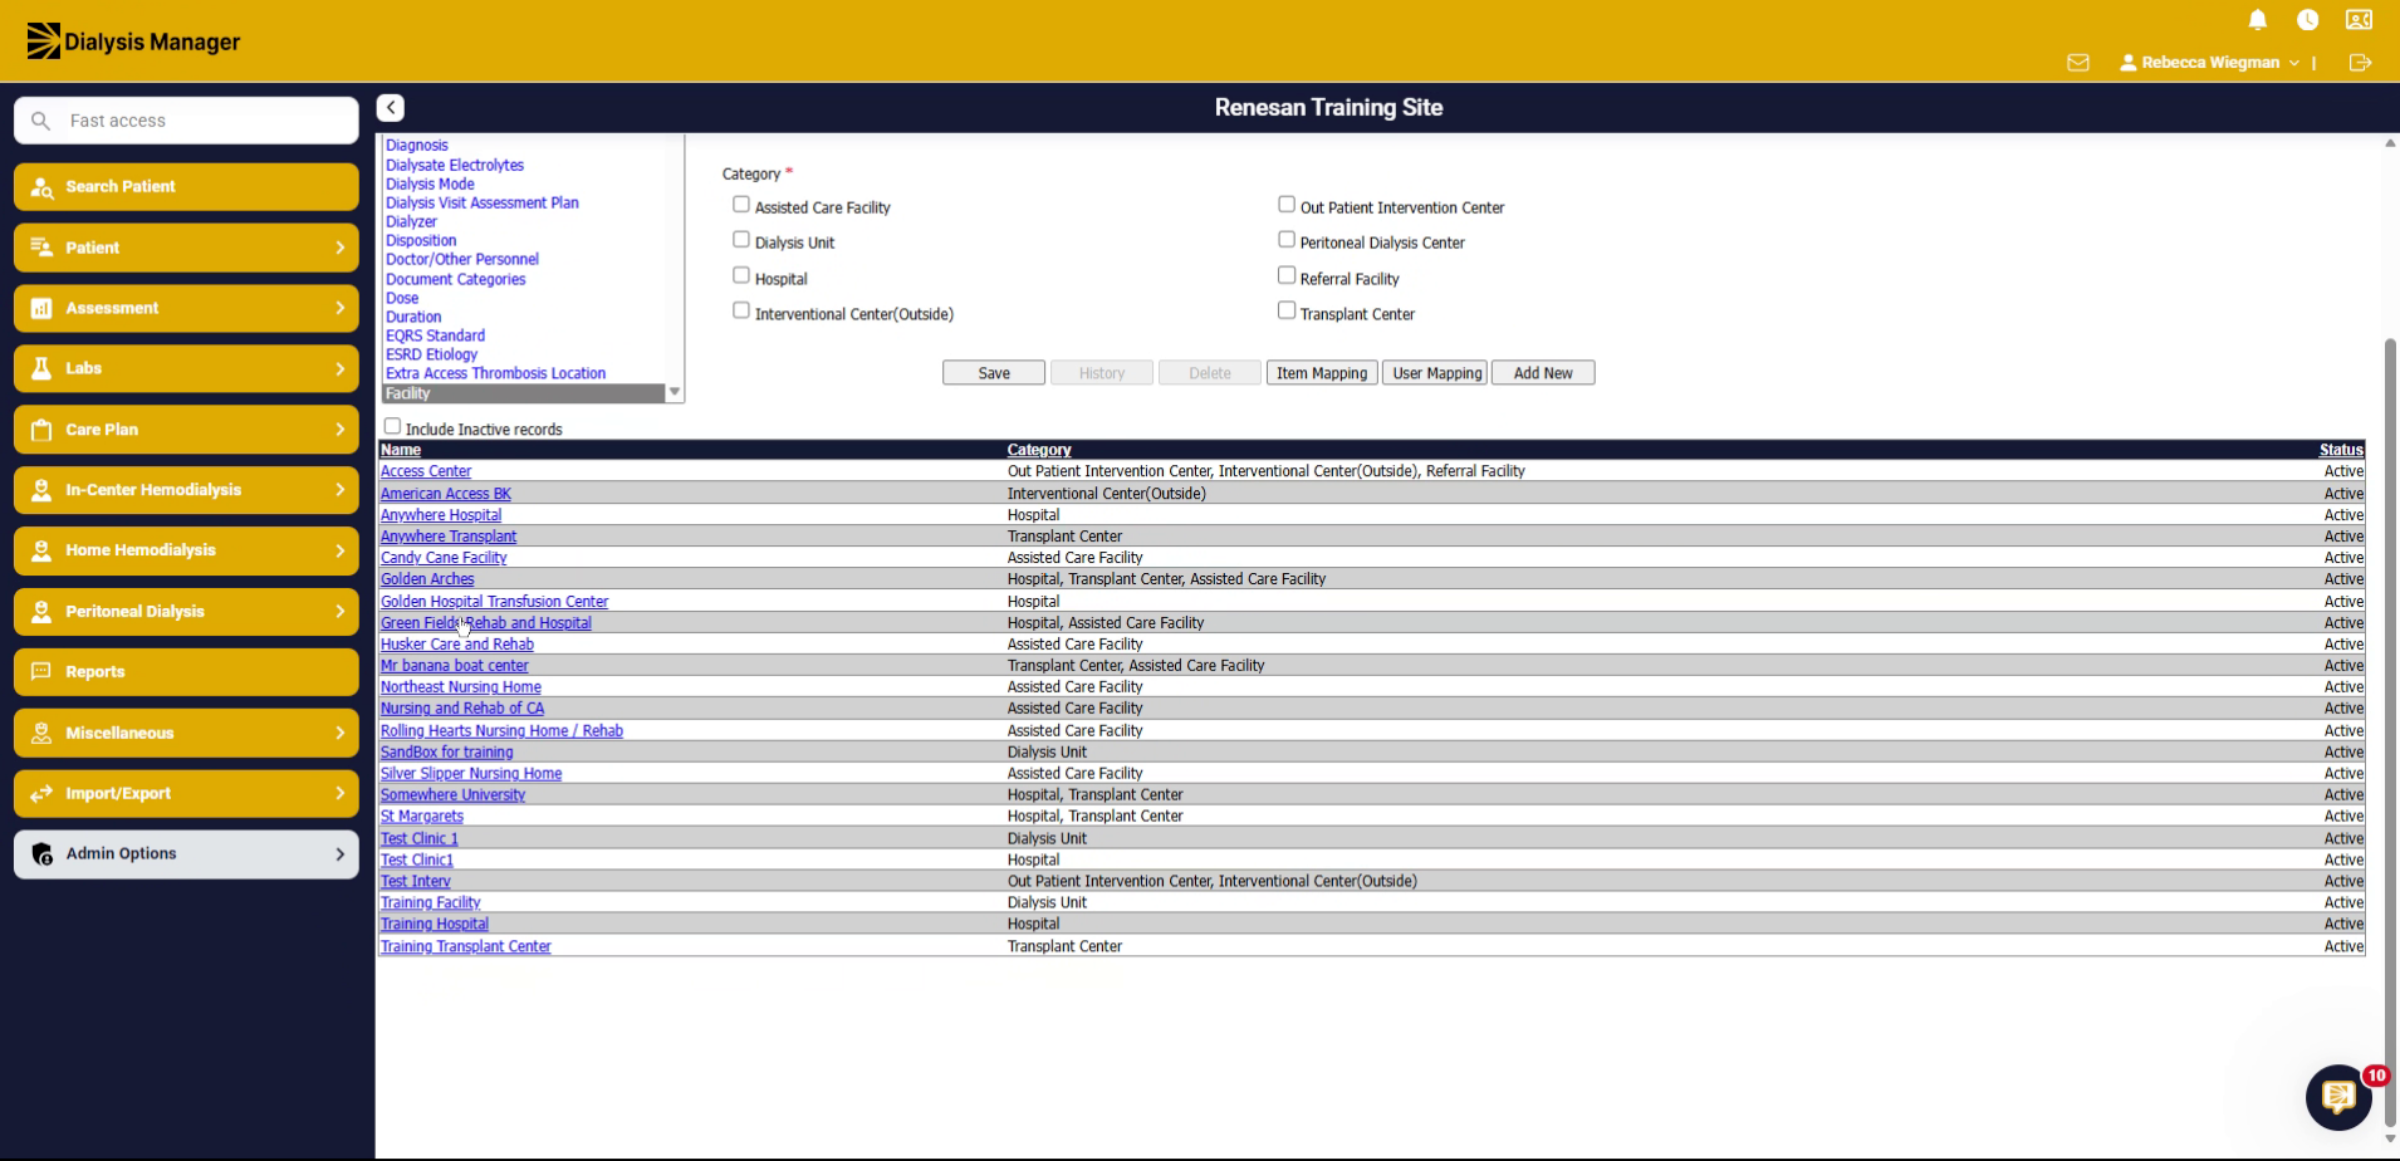This screenshot has height=1161, width=2400.
Task: Click the Add New button
Action: (x=1543, y=373)
